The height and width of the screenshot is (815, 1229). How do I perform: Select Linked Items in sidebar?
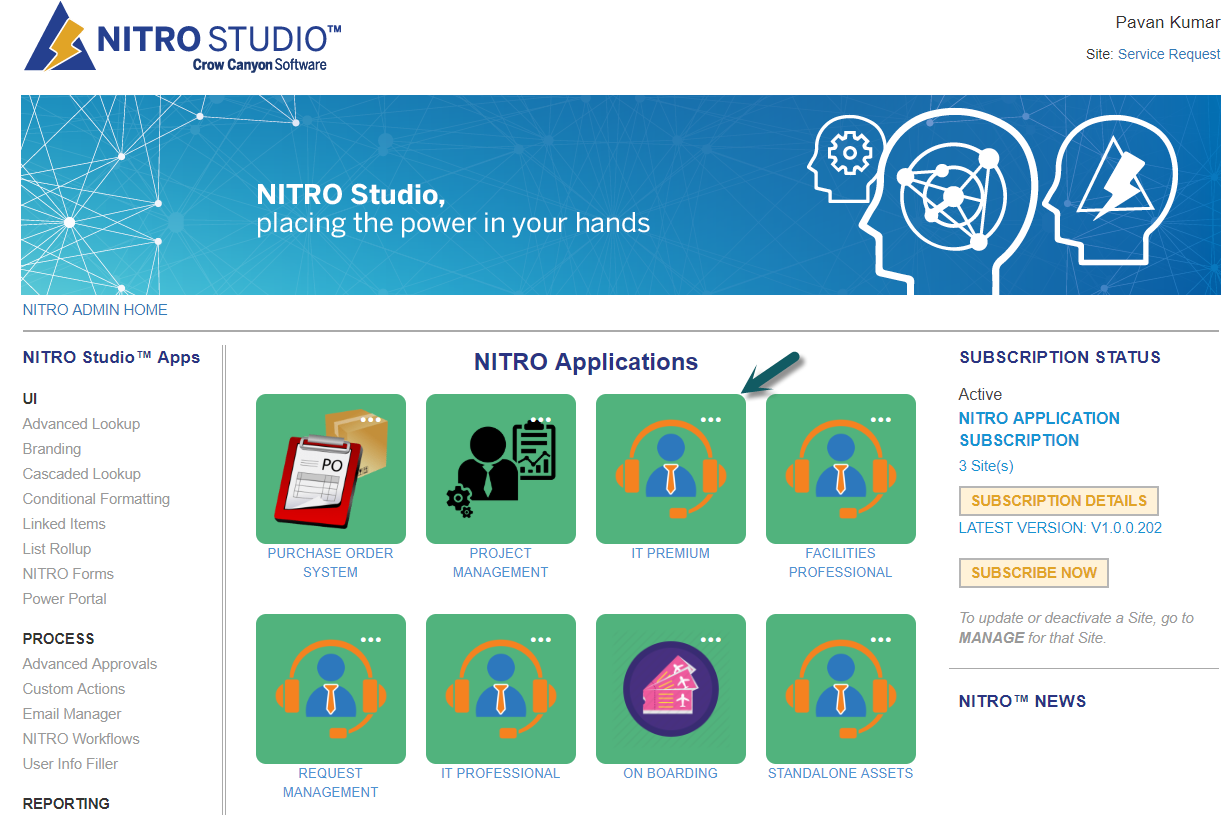64,524
